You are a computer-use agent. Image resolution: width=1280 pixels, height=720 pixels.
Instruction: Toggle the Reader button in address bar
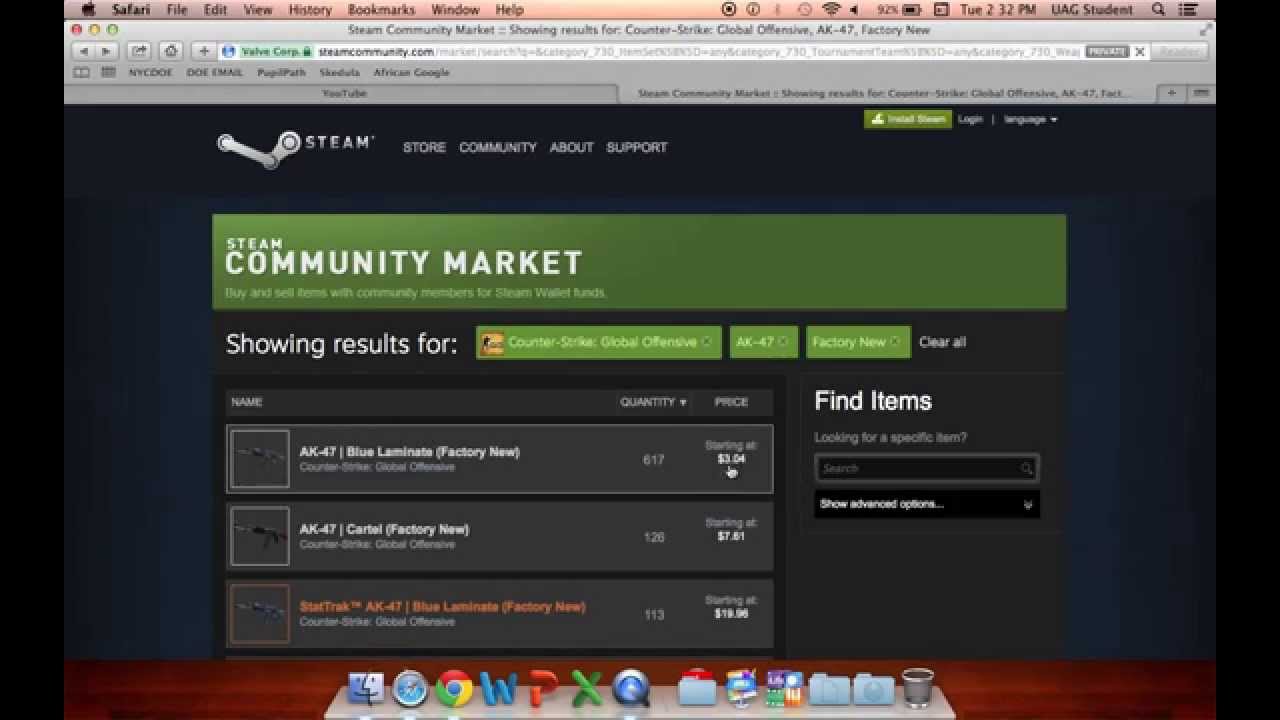[x=1178, y=52]
